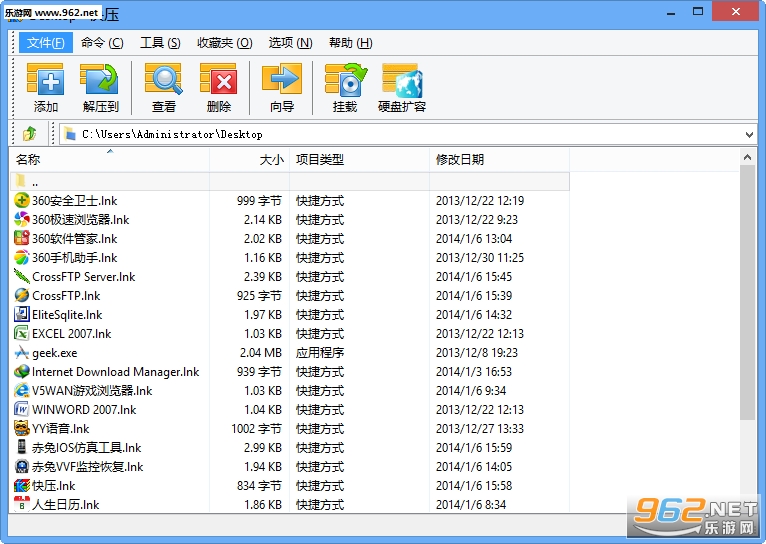
Task: Select the 360手机助手.lnk file icon
Action: point(21,257)
